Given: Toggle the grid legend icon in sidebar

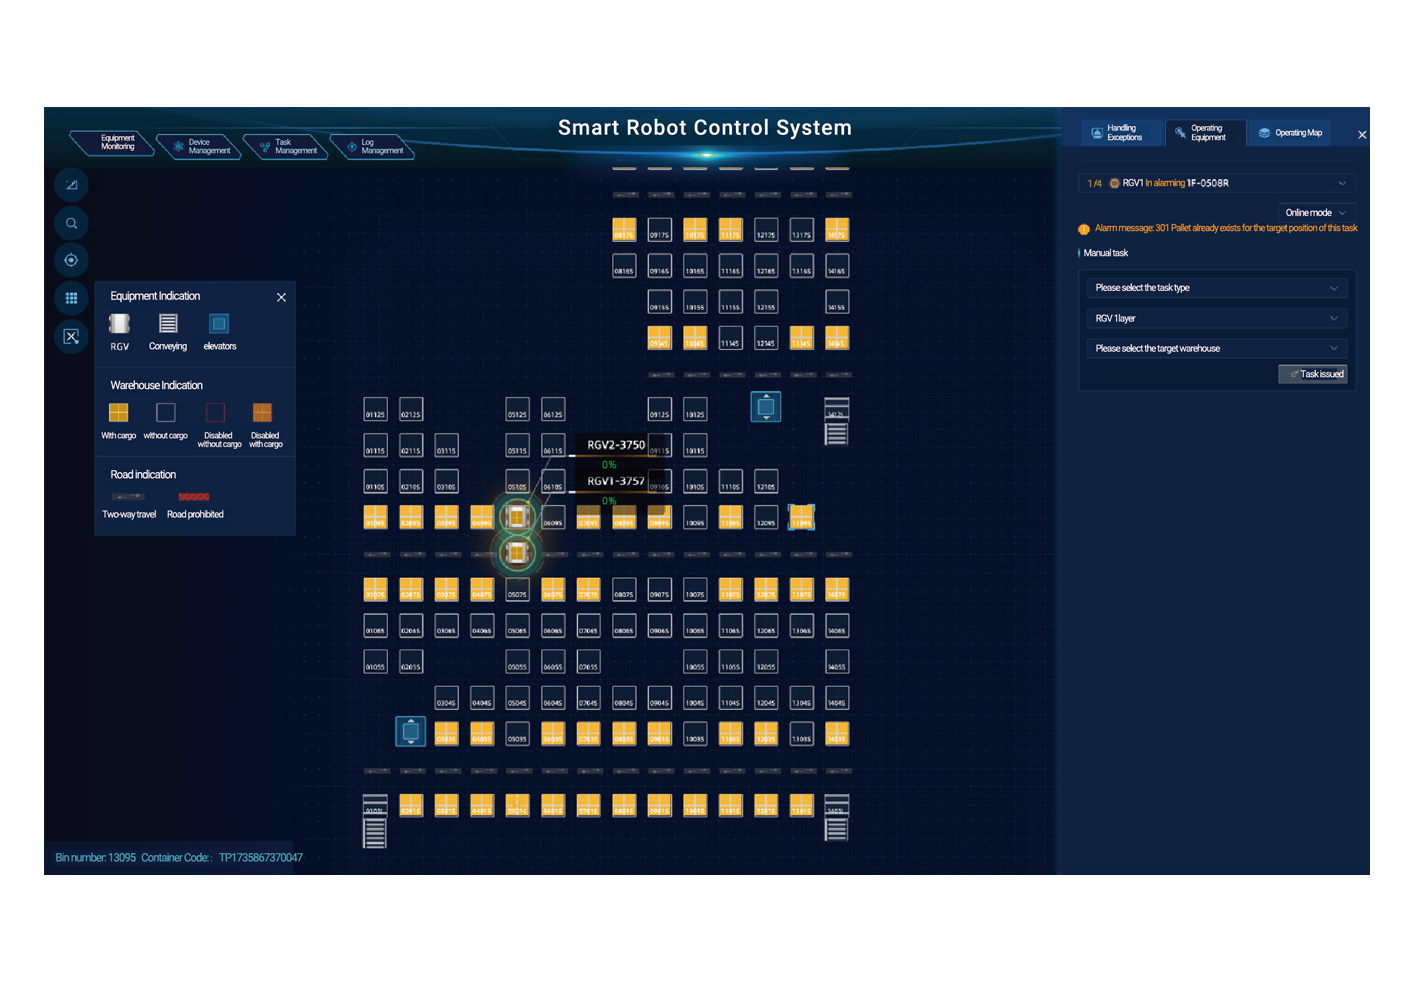Looking at the screenshot, I should click(71, 298).
